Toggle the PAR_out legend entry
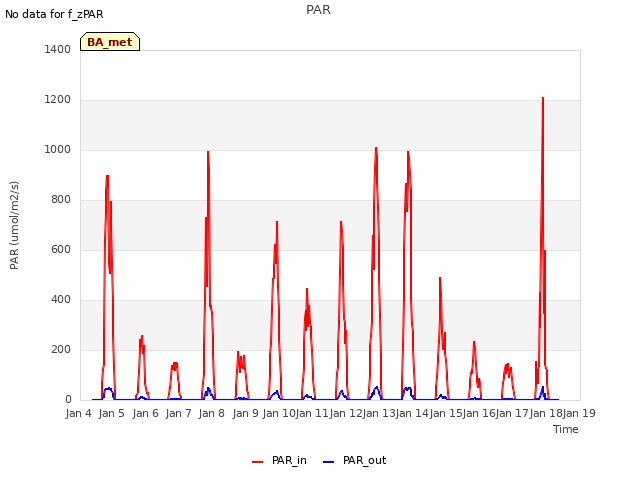The width and height of the screenshot is (640, 480). pyautogui.click(x=354, y=460)
